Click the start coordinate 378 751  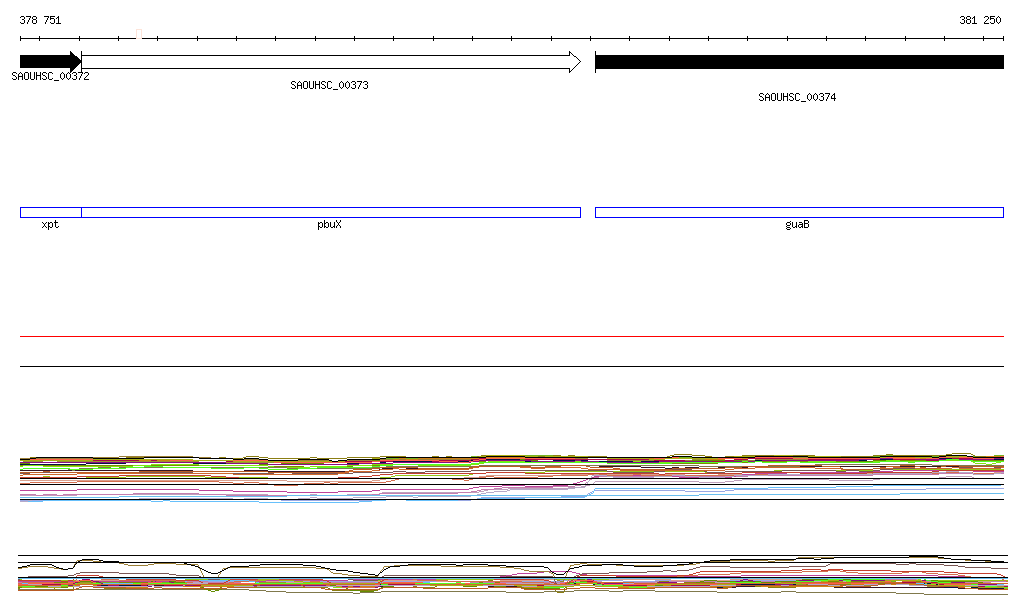pos(40,20)
